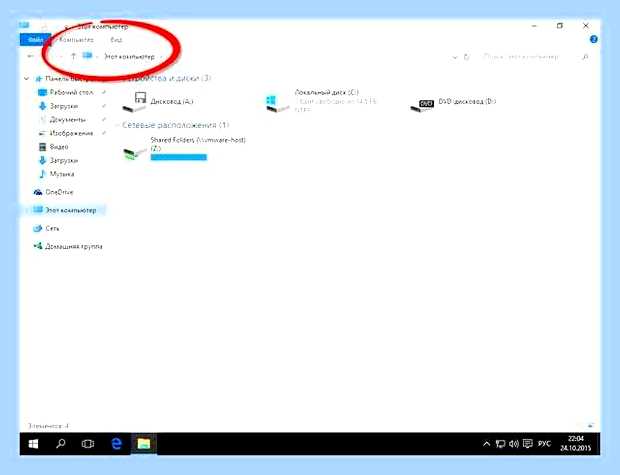
Task: Select Сеть in the navigation pane
Action: click(52, 228)
